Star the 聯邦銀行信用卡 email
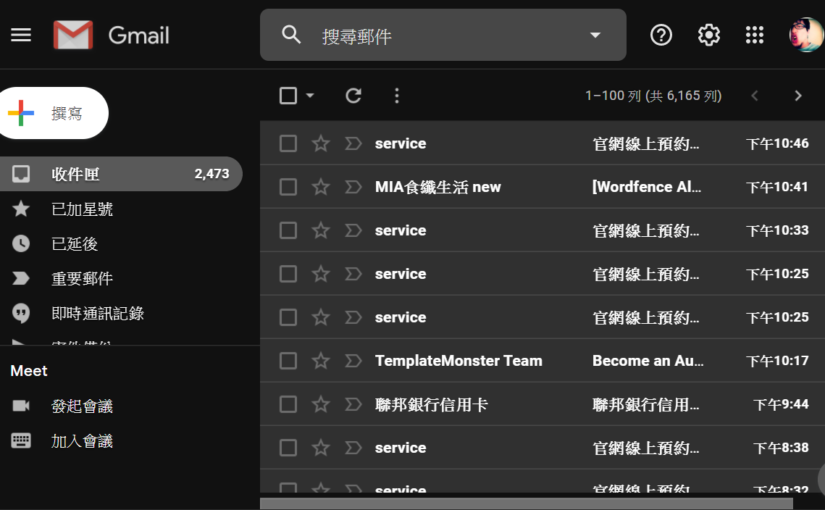 pyautogui.click(x=320, y=404)
